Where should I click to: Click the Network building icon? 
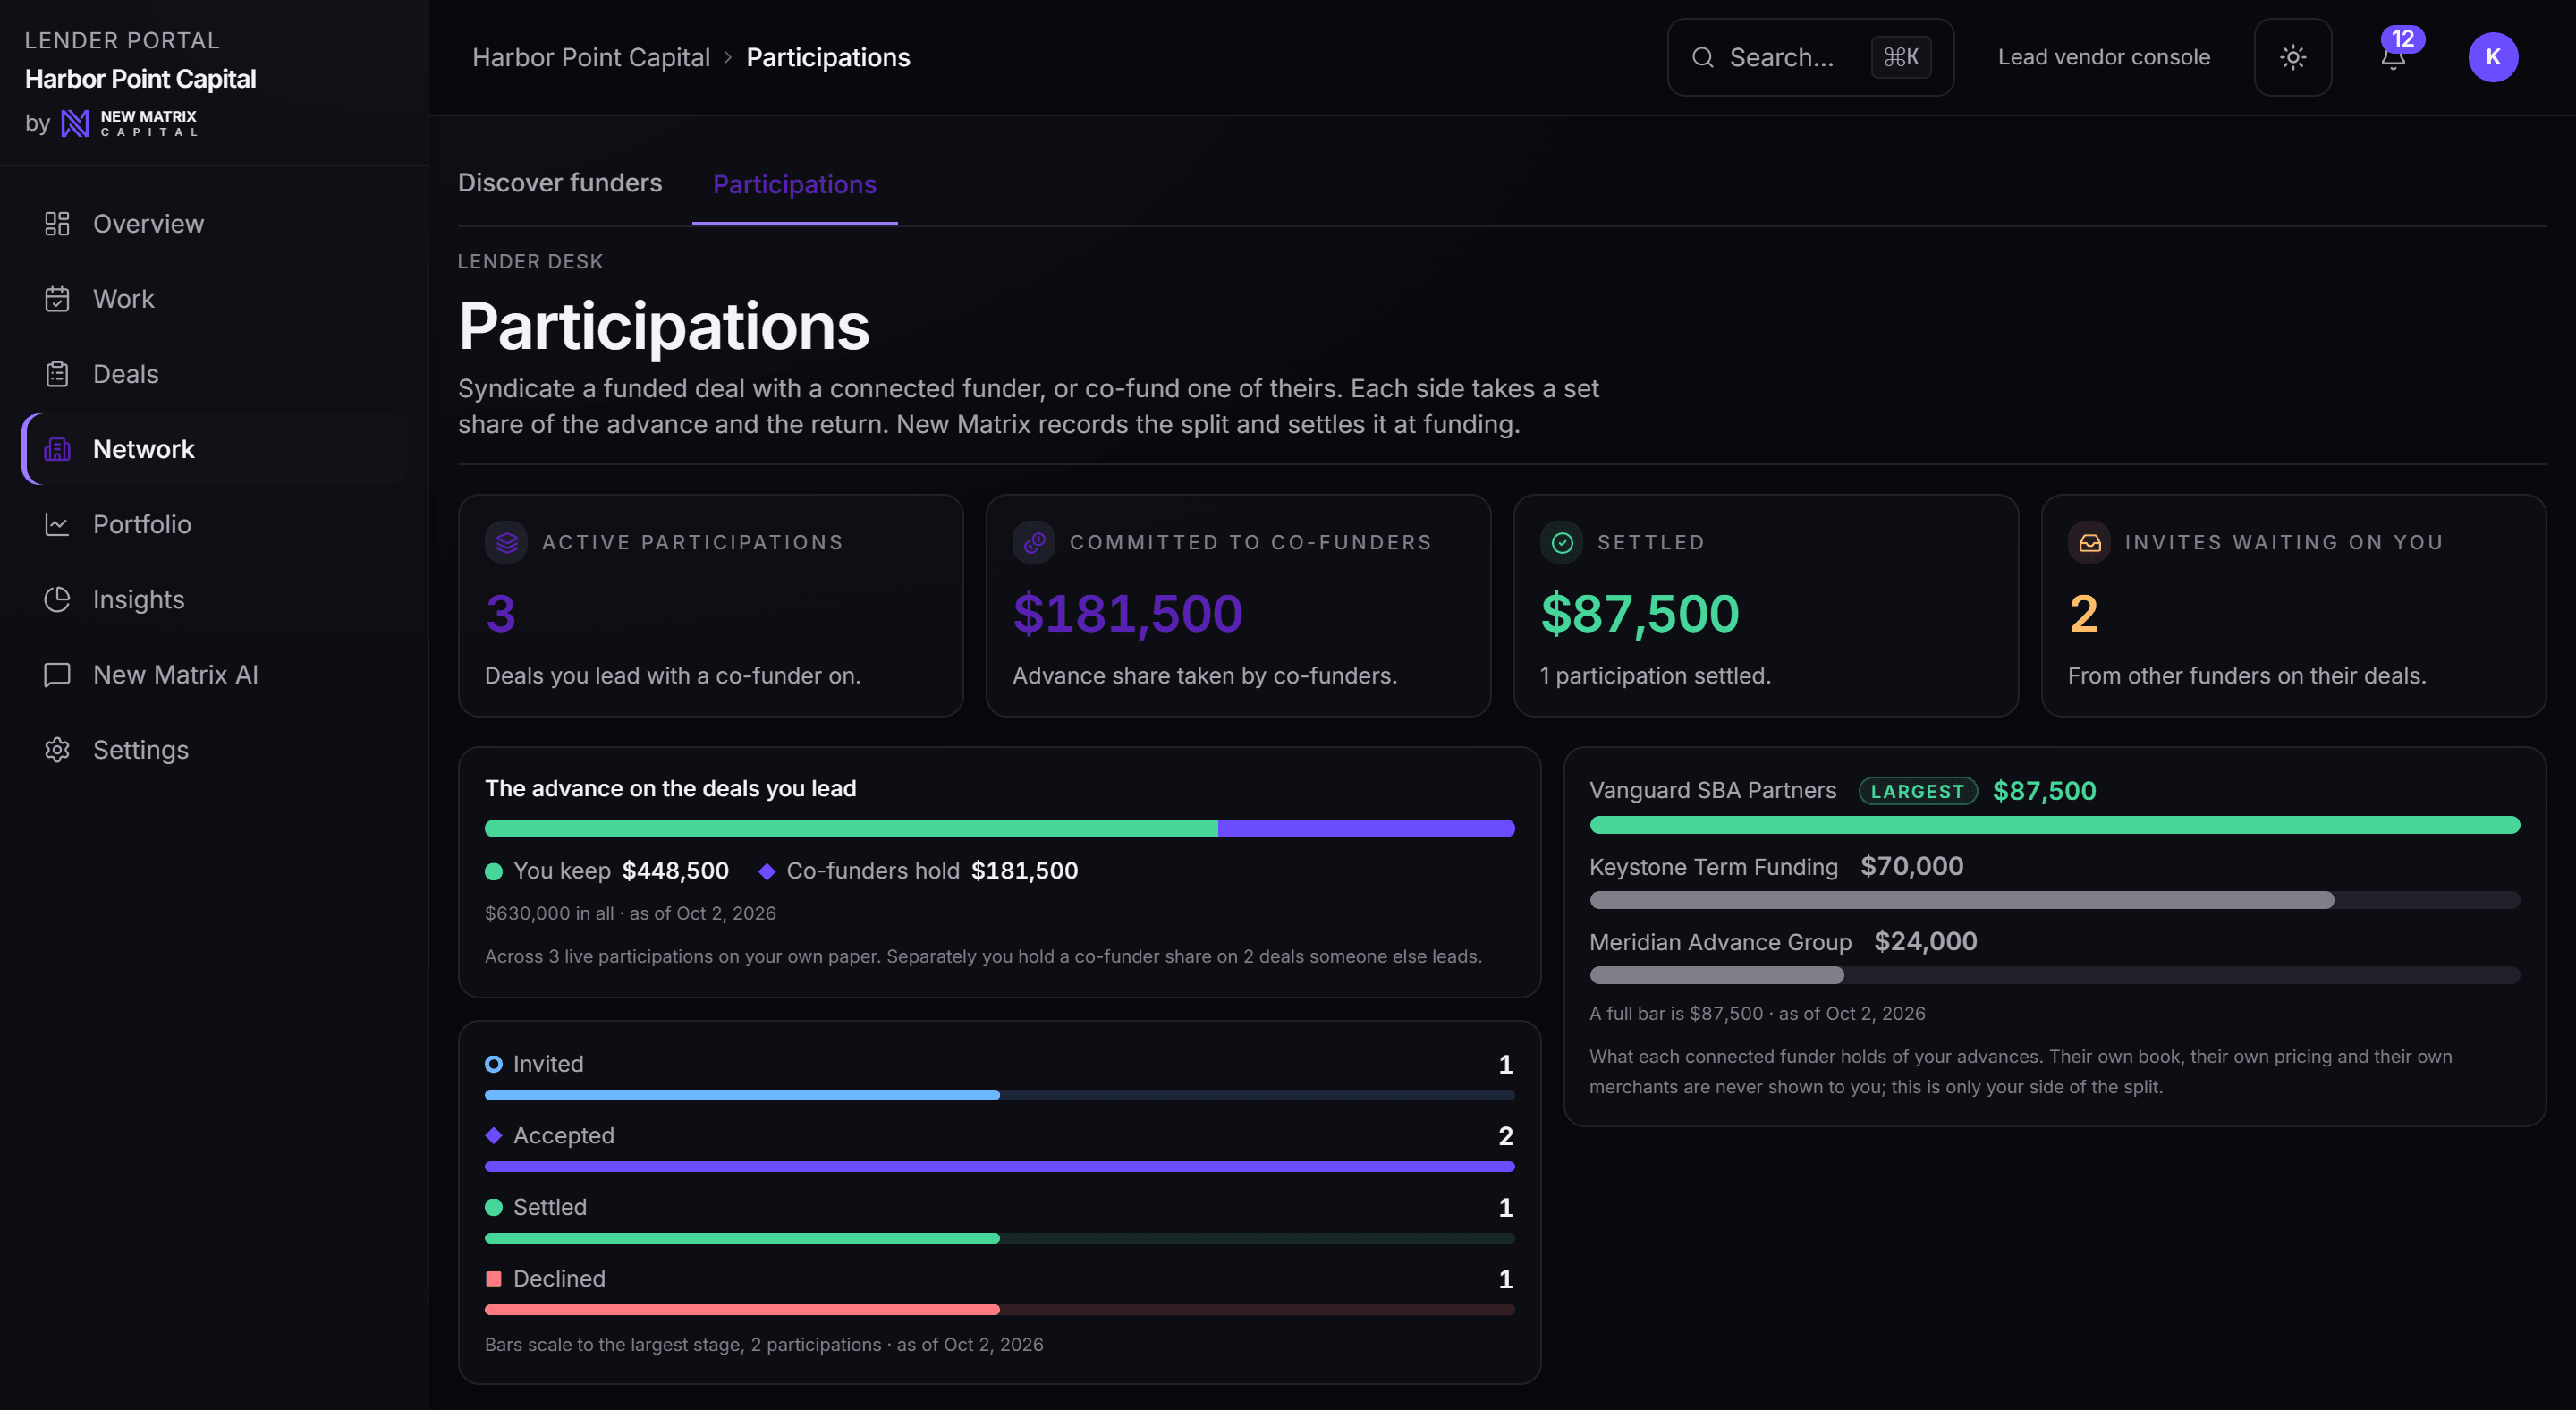click(57, 449)
